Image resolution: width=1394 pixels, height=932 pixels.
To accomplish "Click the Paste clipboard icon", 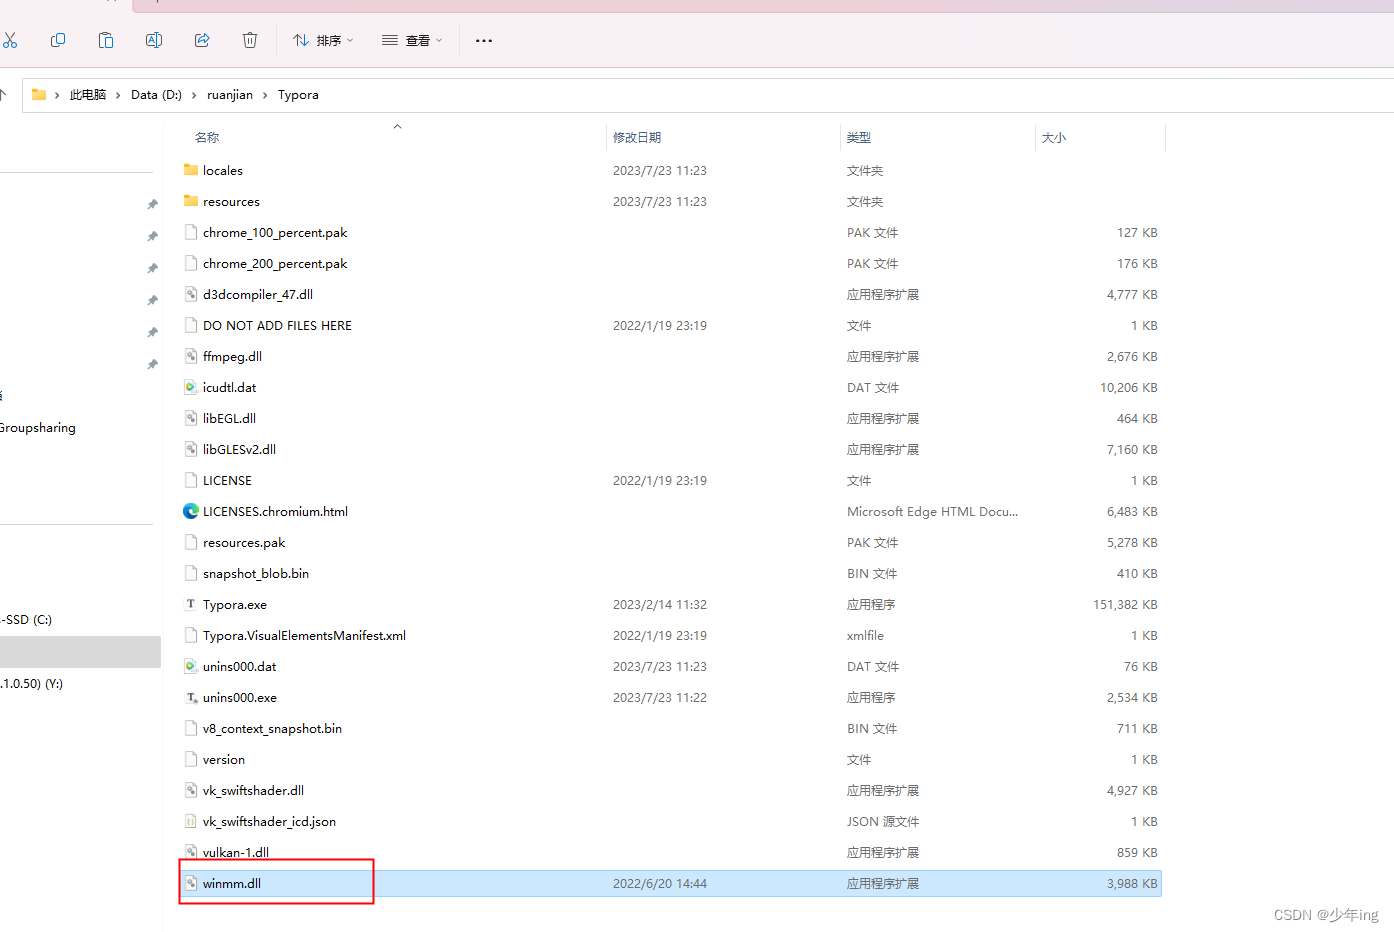I will [x=106, y=40].
